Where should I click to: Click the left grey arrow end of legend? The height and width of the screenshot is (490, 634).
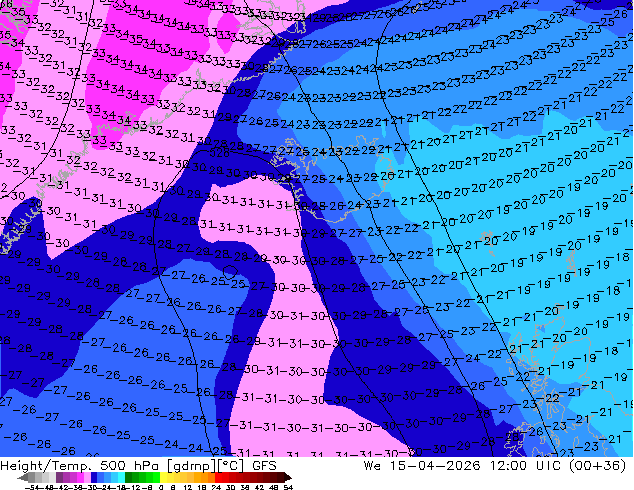22,478
